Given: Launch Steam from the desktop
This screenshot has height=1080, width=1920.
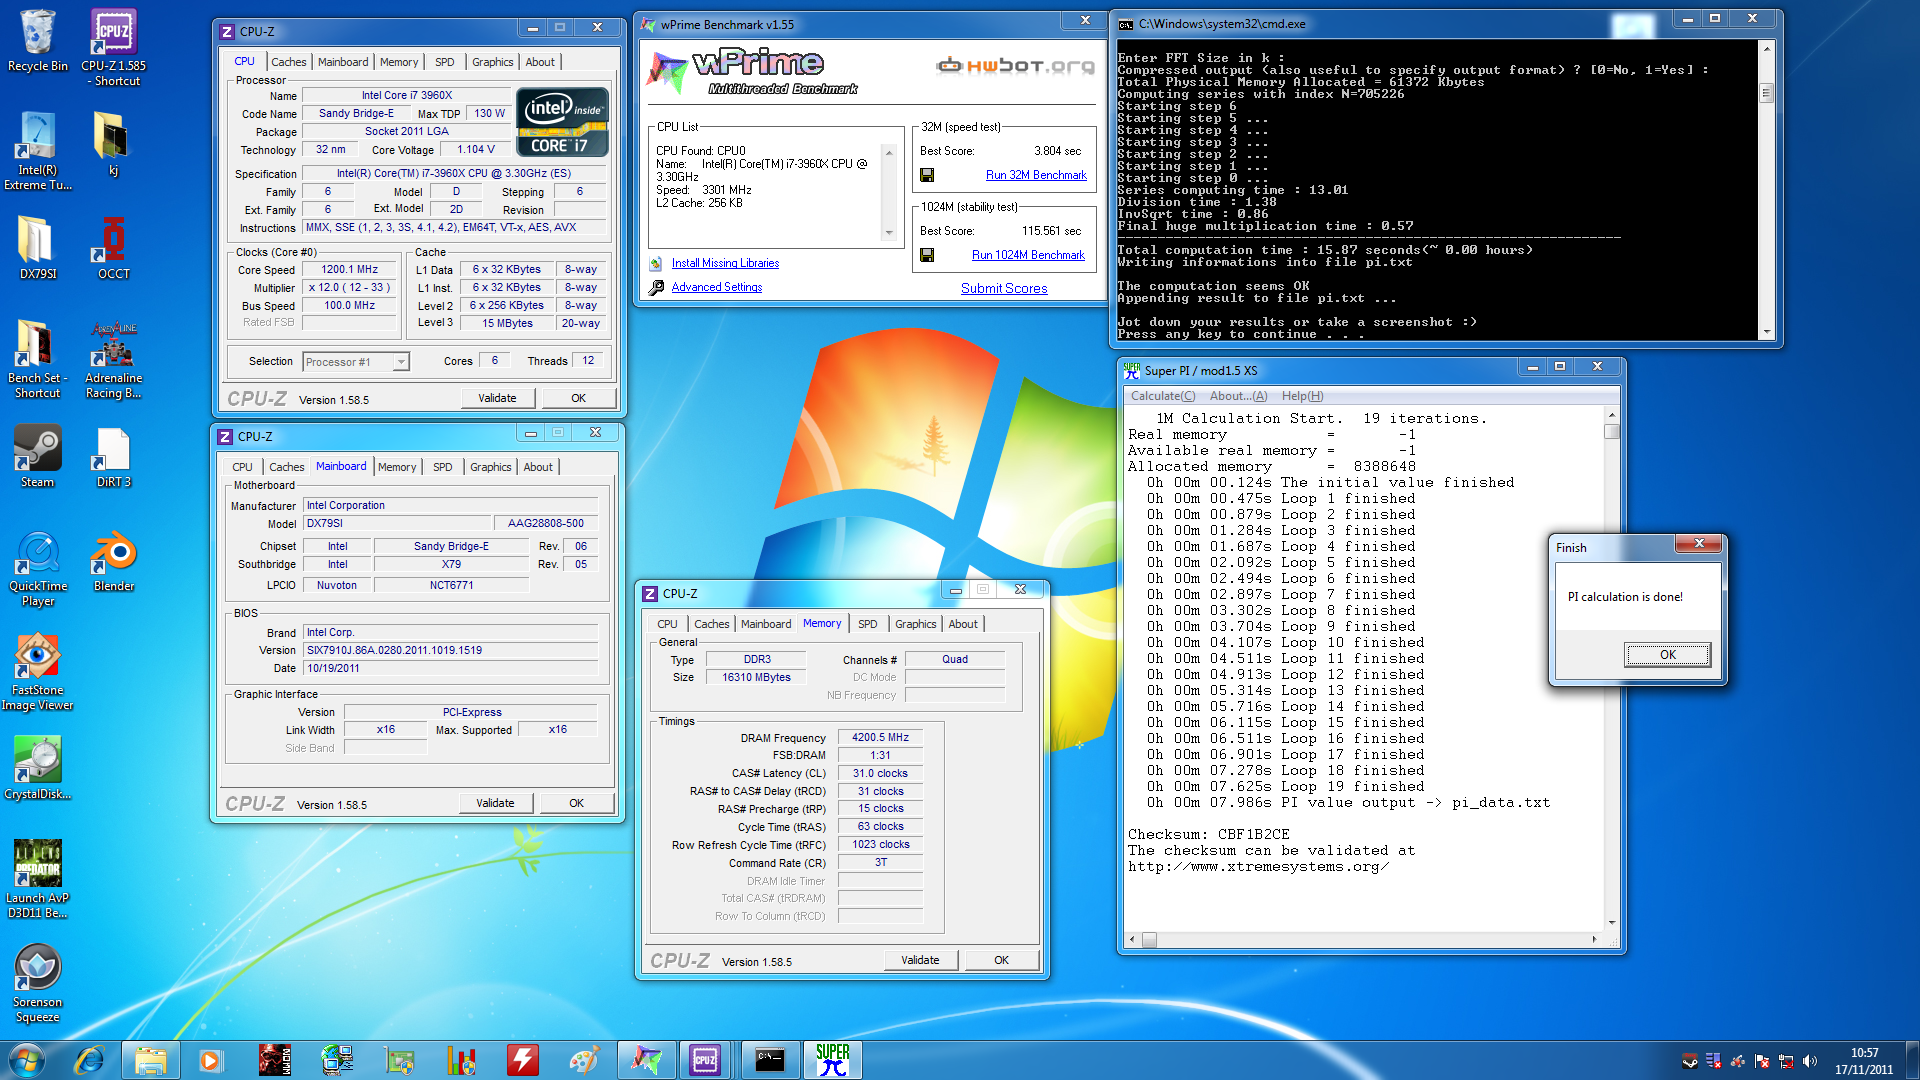Looking at the screenshot, I should 37,456.
